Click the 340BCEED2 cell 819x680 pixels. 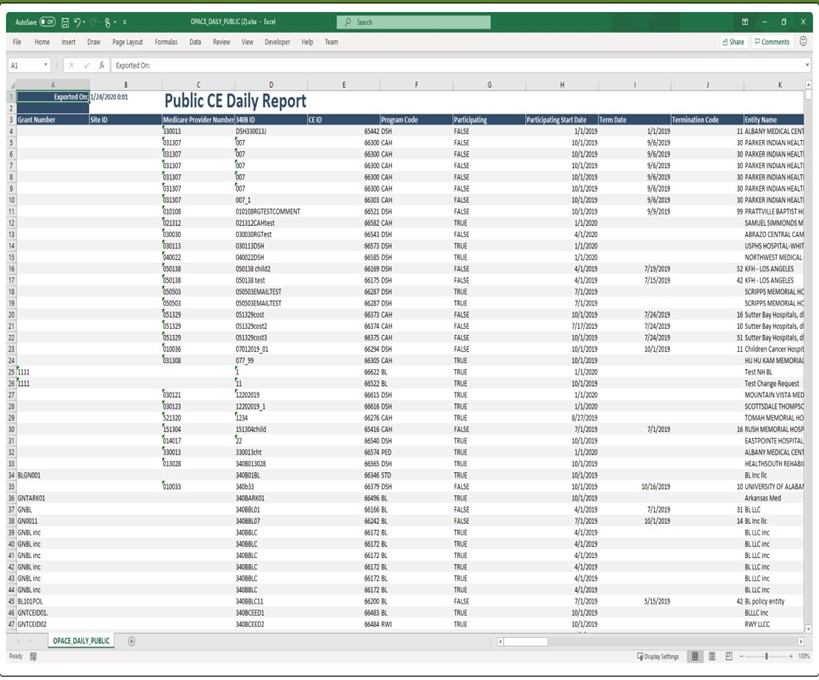271,625
